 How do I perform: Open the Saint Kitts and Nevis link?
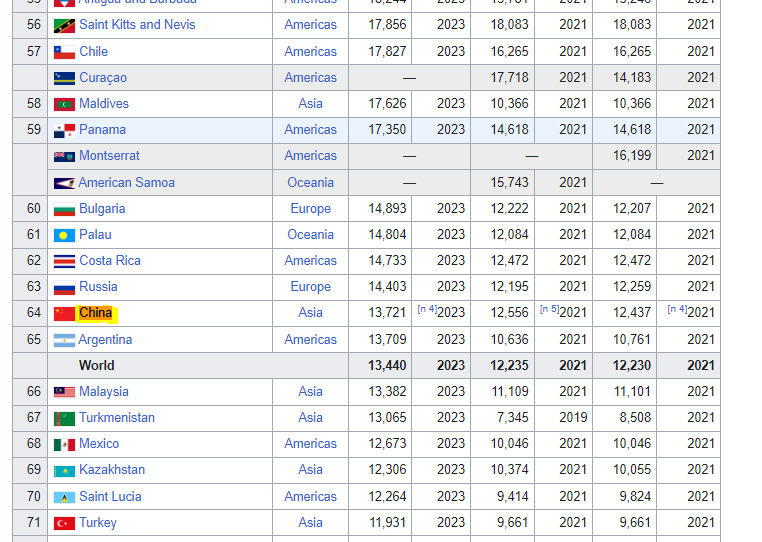pyautogui.click(x=137, y=25)
